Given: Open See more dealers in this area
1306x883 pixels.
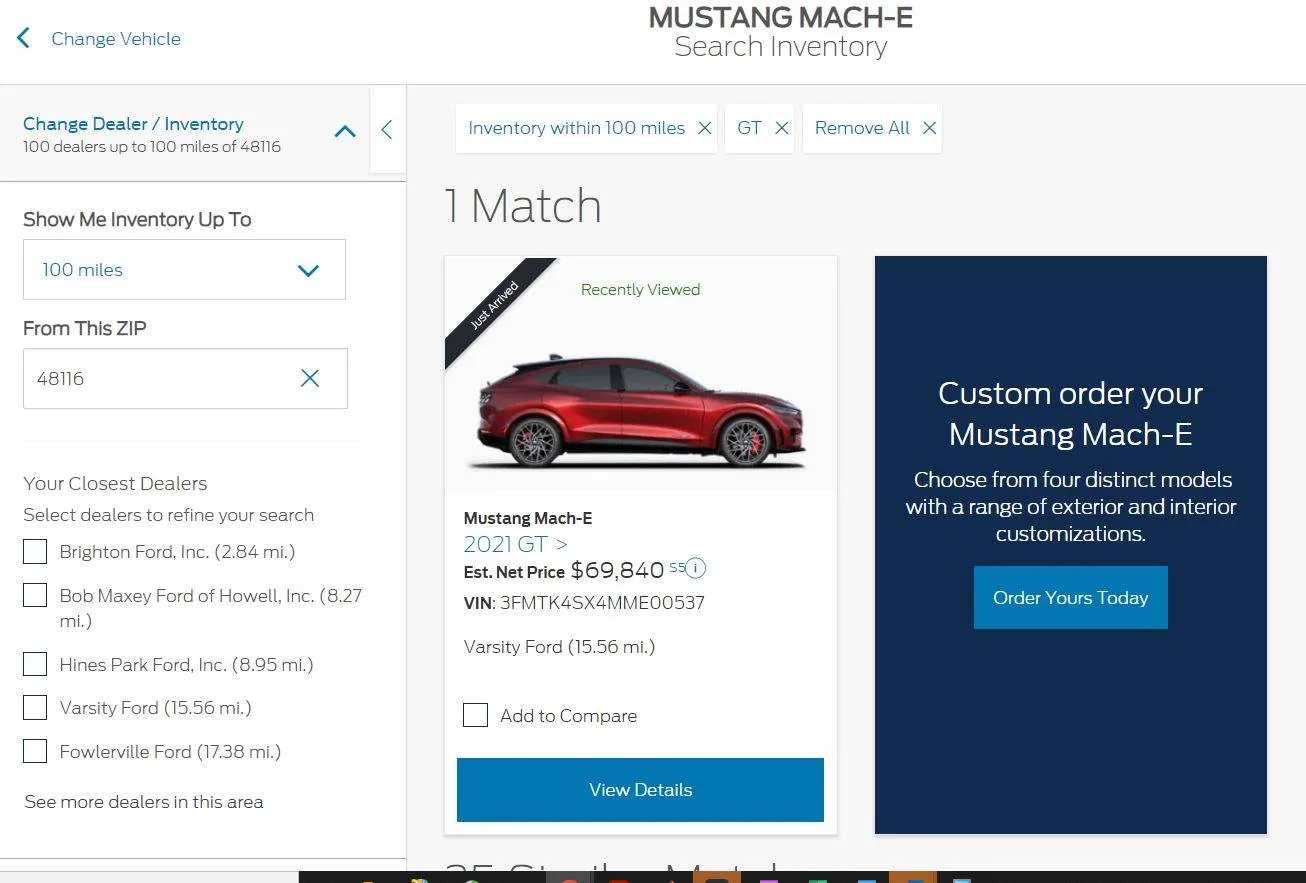Looking at the screenshot, I should [144, 802].
